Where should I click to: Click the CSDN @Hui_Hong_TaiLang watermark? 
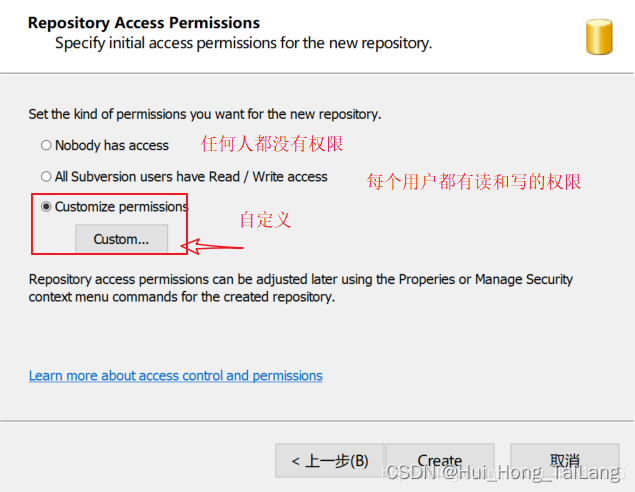503,472
